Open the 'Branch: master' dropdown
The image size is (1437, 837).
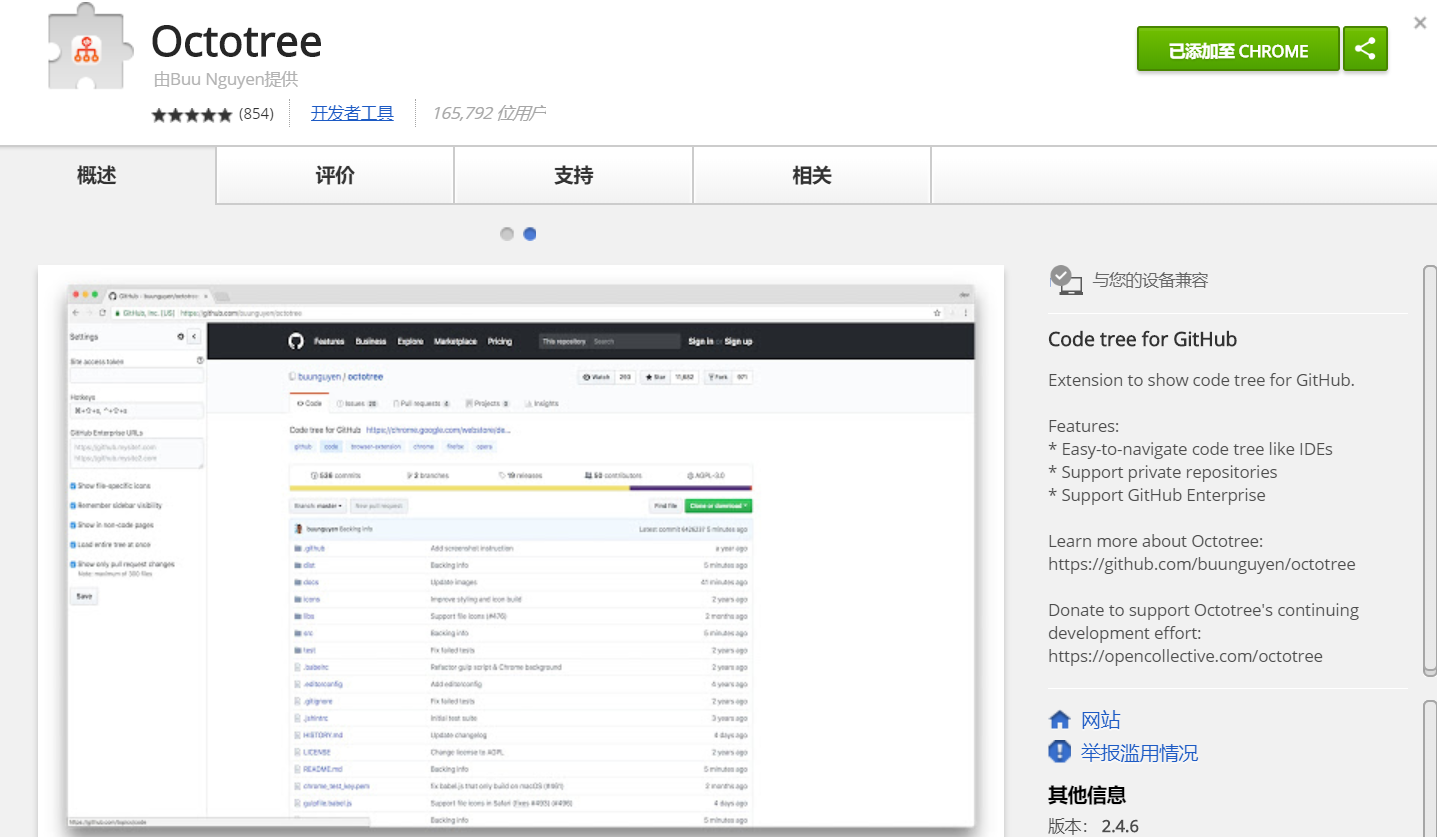click(x=318, y=506)
